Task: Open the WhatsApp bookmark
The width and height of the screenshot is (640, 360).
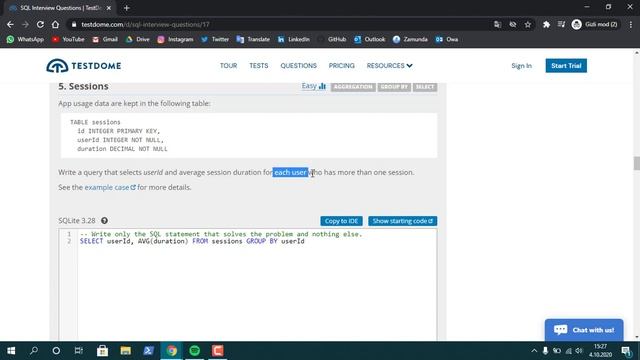Action: coord(25,39)
